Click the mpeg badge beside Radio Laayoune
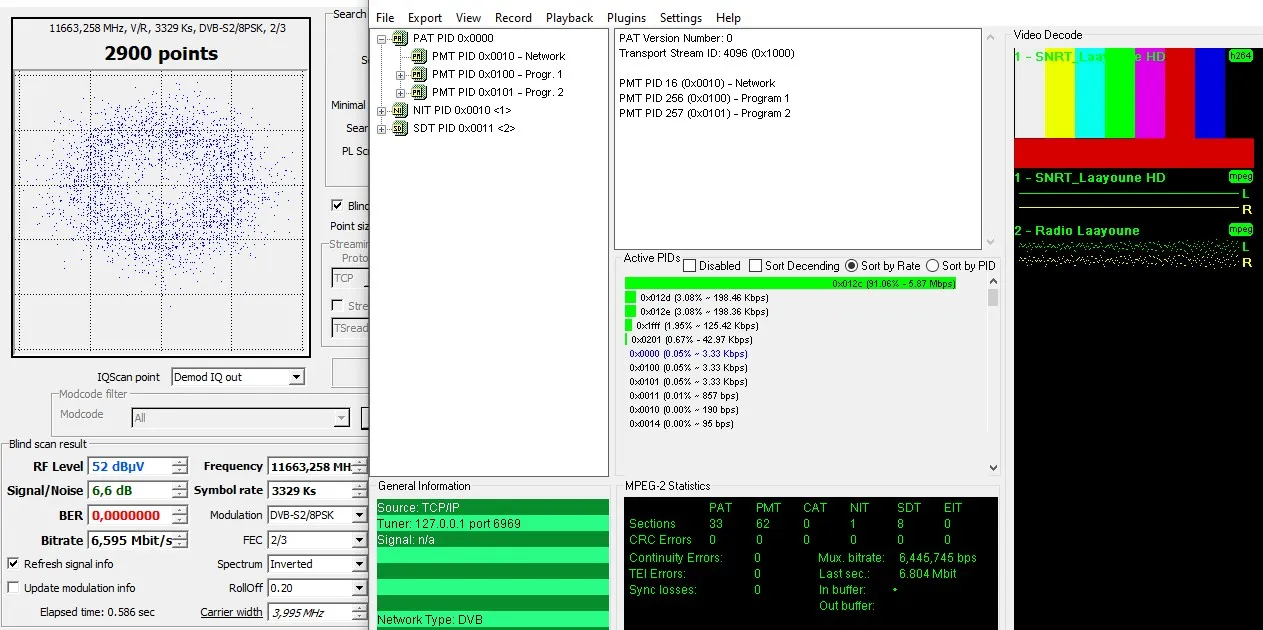 pos(1240,230)
